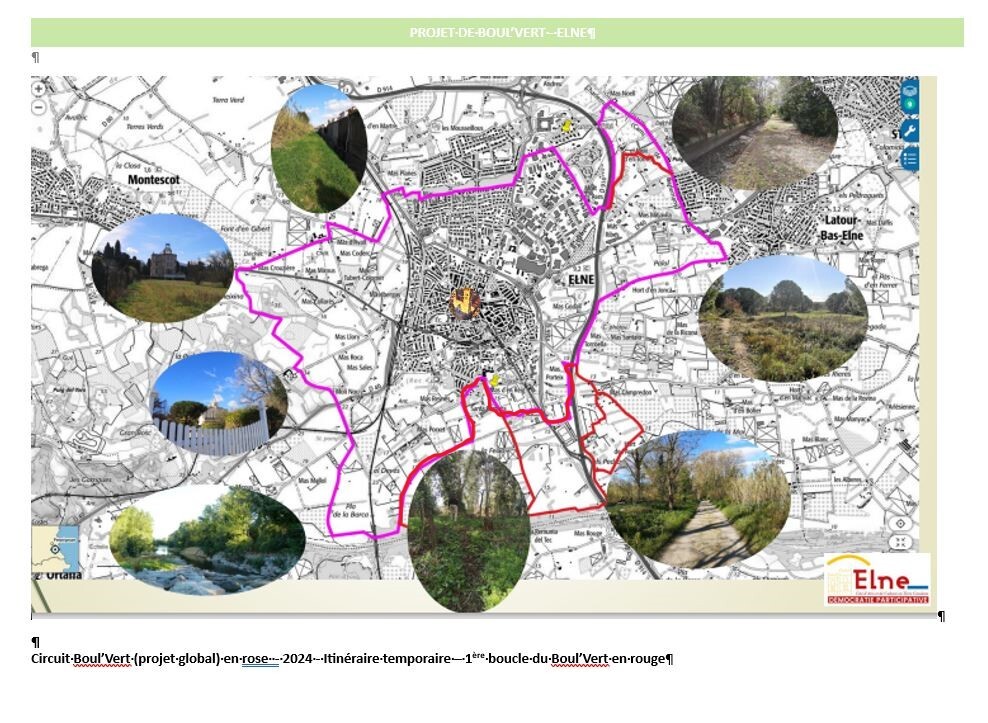Screen dimensions: 988x723
Task: Click the map zoom-out minus button
Action: point(39,107)
